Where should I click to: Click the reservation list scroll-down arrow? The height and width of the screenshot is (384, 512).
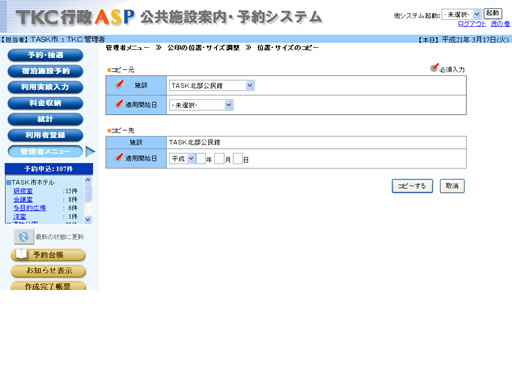(88, 219)
